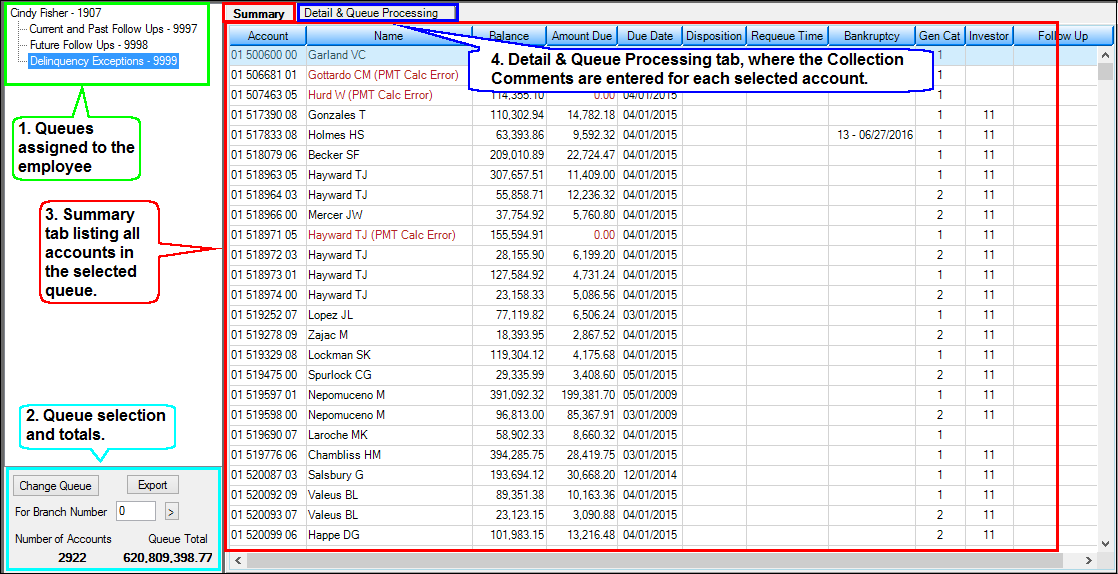Open Current and Past Follow Ups - 9997 queue

coord(113,29)
